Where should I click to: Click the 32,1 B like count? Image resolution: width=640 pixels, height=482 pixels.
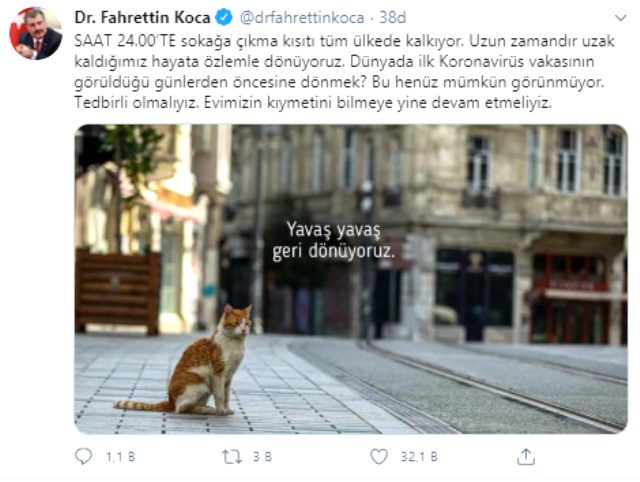[x=419, y=457]
